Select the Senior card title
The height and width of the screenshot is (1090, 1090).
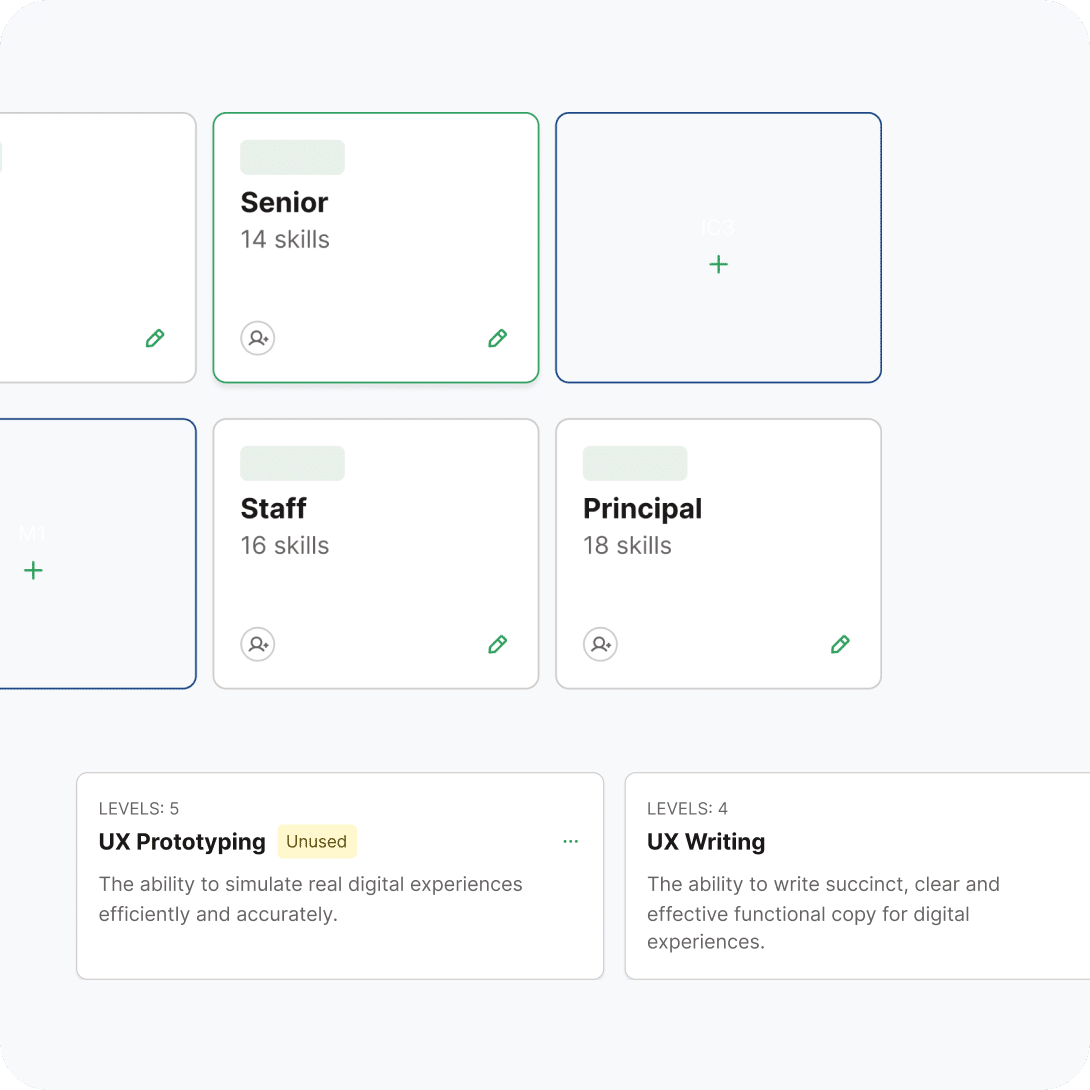tap(284, 203)
